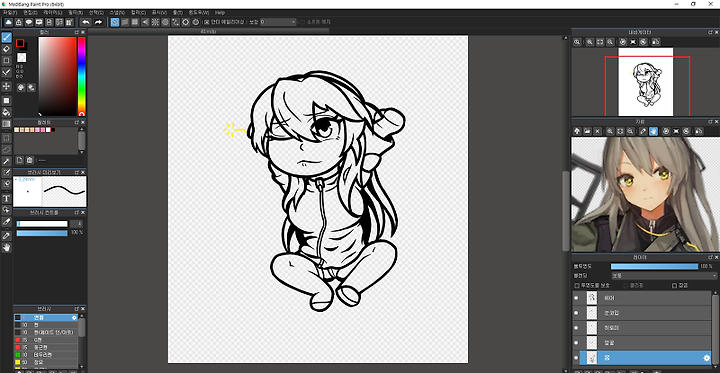Turn snap off with the highlighted snap icon
The width and height of the screenshot is (720, 373).
coord(115,22)
